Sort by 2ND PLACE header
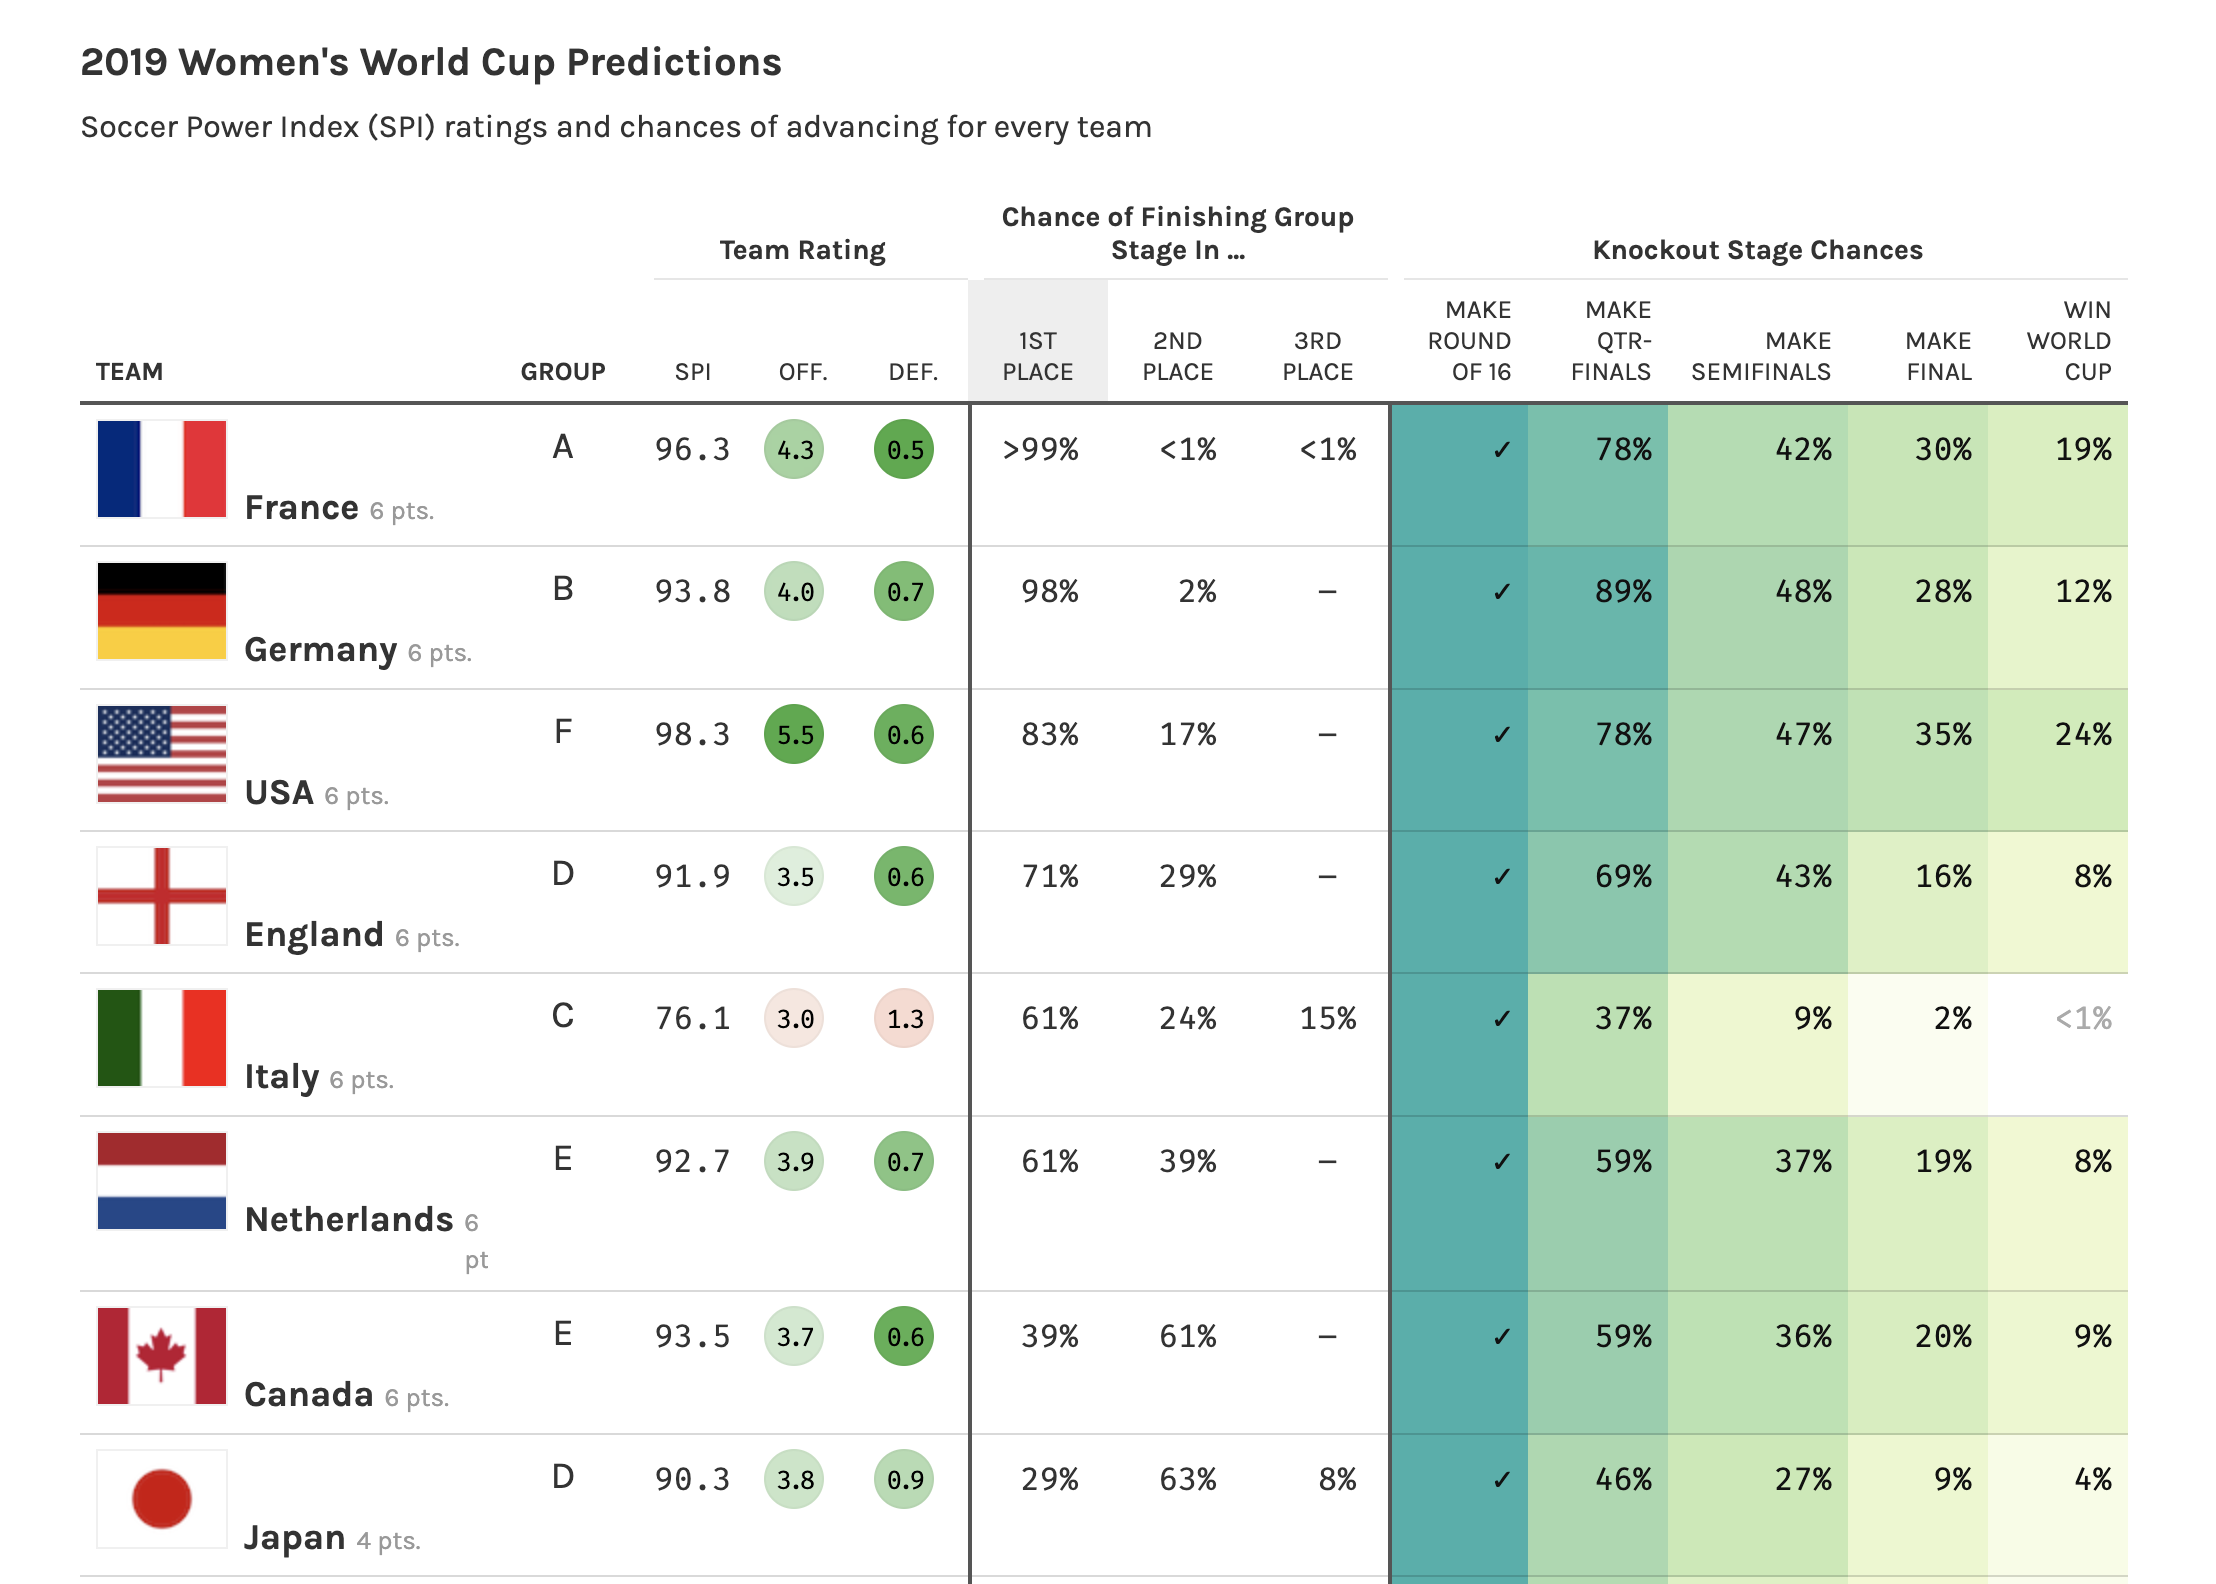 point(1177,356)
